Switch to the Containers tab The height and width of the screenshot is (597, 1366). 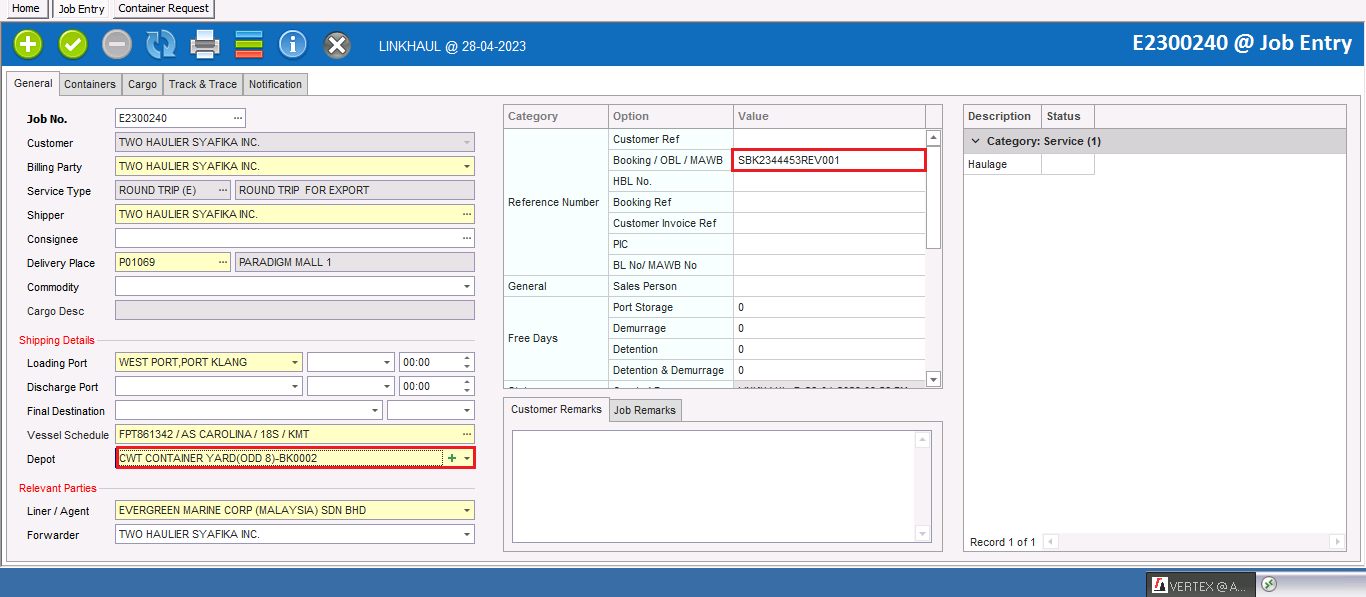[x=90, y=84]
